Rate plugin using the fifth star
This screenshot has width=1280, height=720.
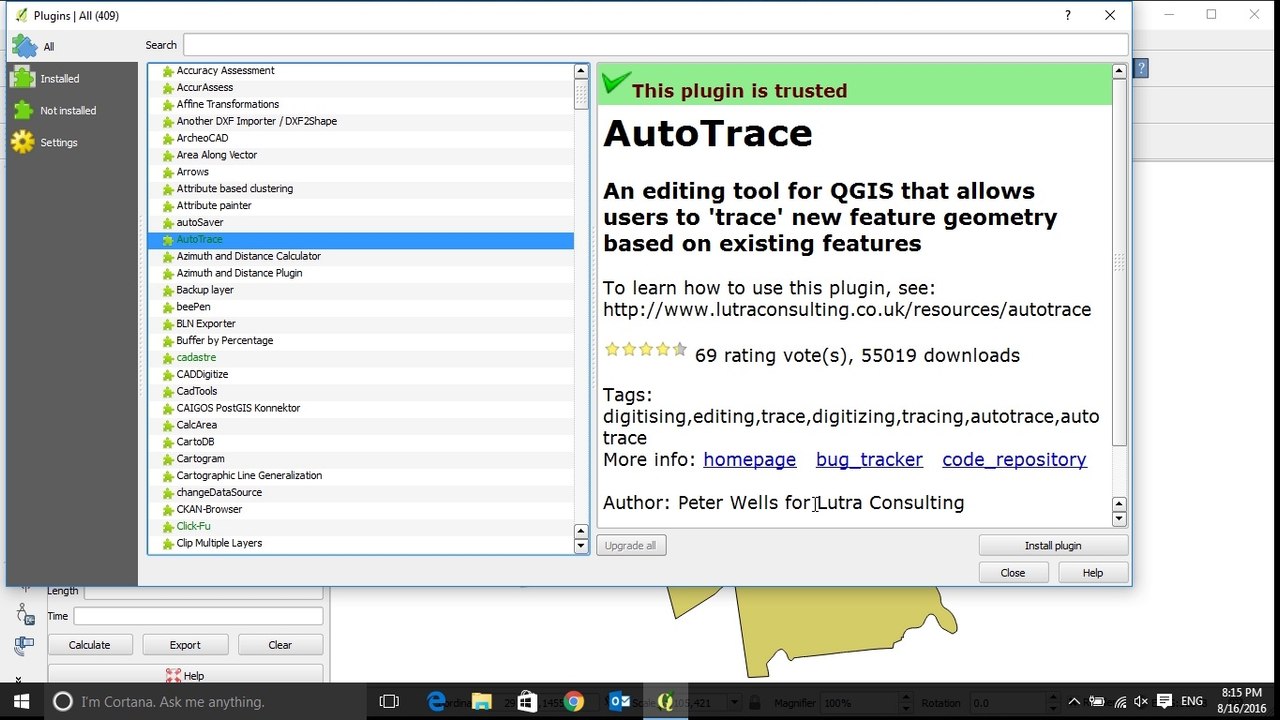coord(680,349)
